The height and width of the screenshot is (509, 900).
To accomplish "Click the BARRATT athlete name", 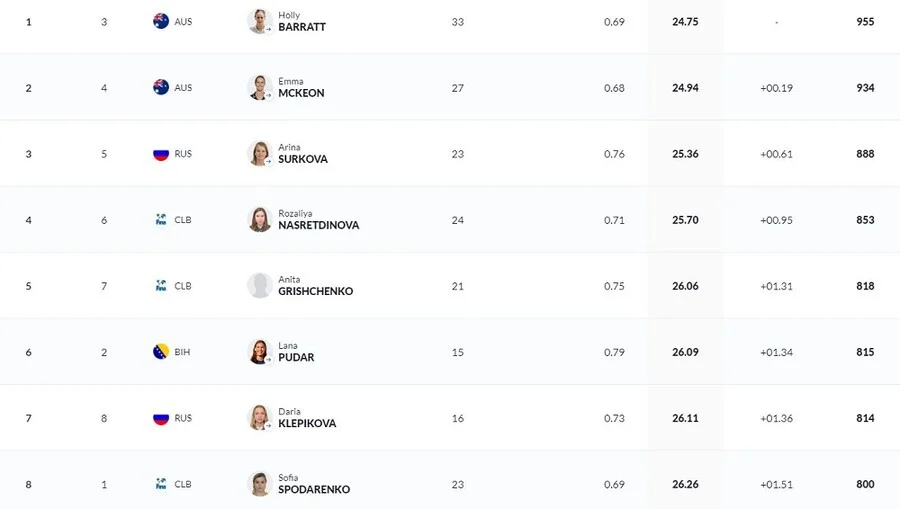I will tap(302, 27).
